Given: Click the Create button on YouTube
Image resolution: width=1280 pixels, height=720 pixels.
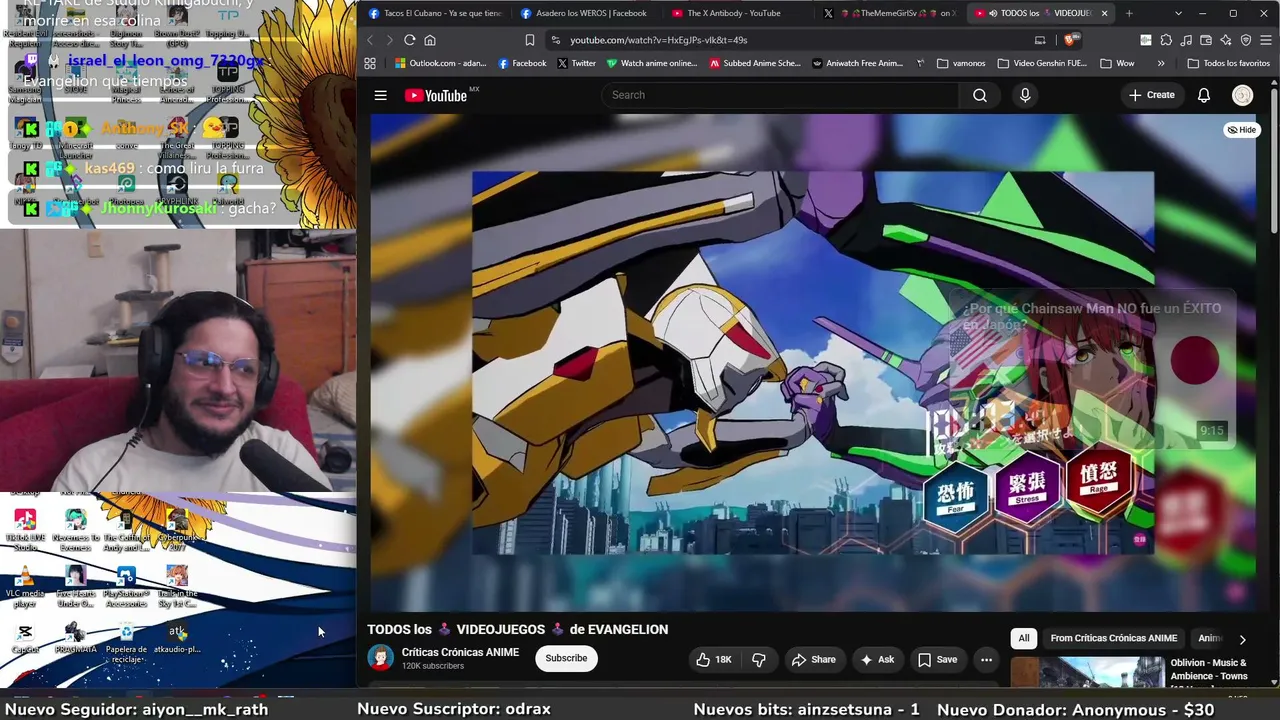Looking at the screenshot, I should tap(1152, 95).
